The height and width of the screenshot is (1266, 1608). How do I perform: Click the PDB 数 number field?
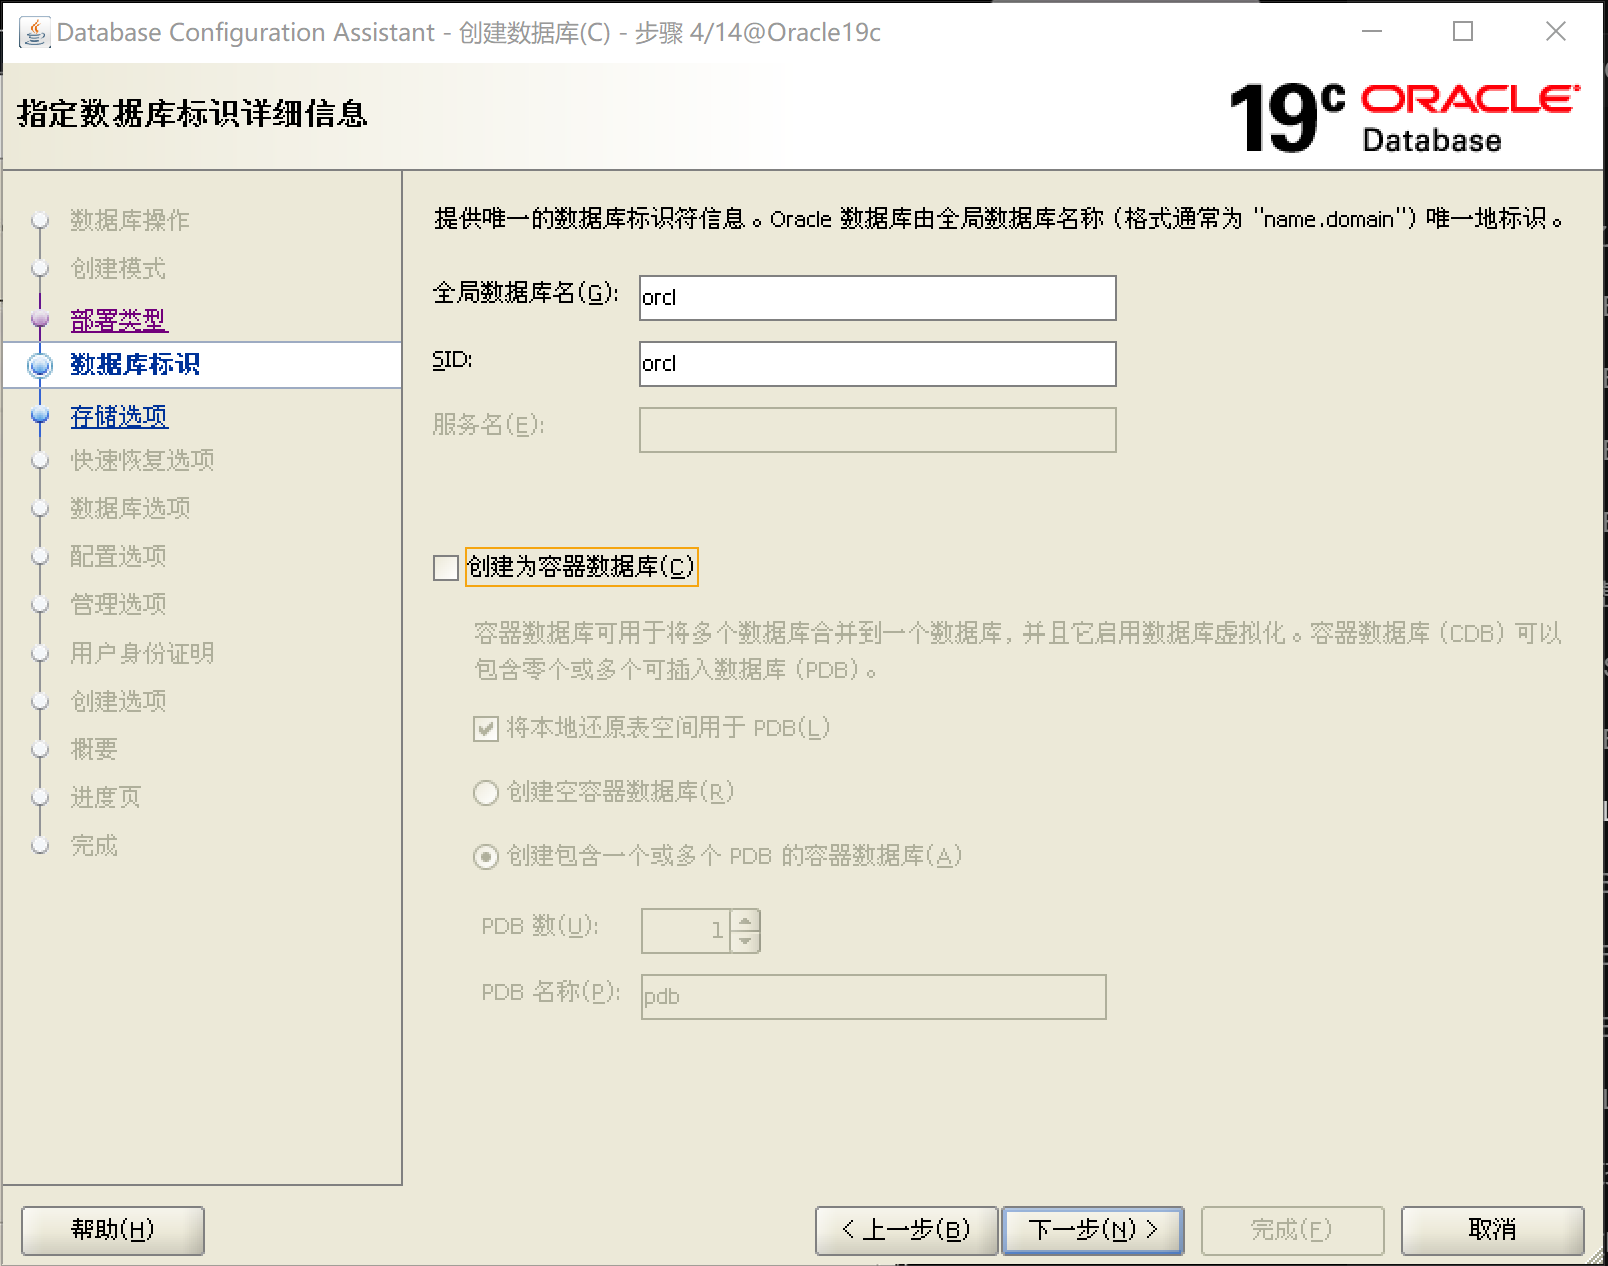687,930
